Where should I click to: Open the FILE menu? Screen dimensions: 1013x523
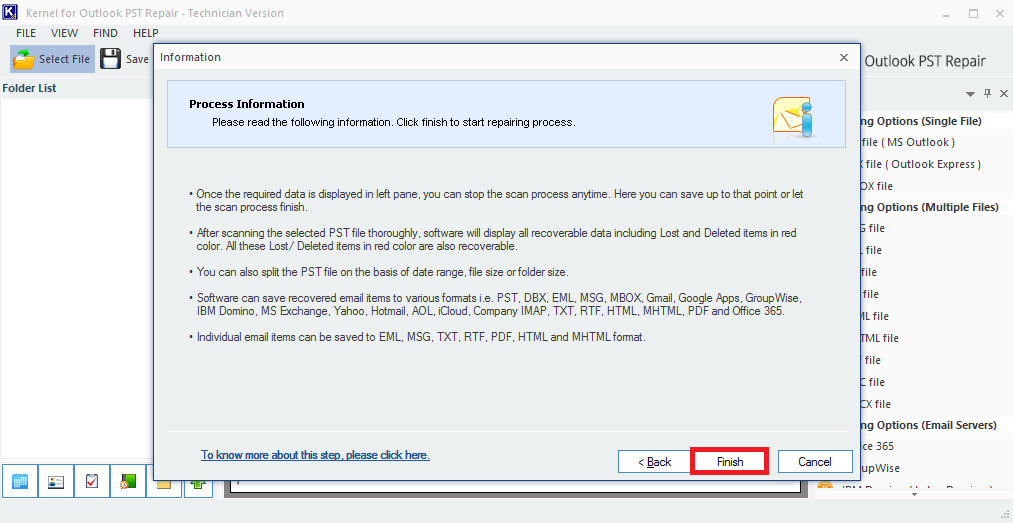click(26, 33)
